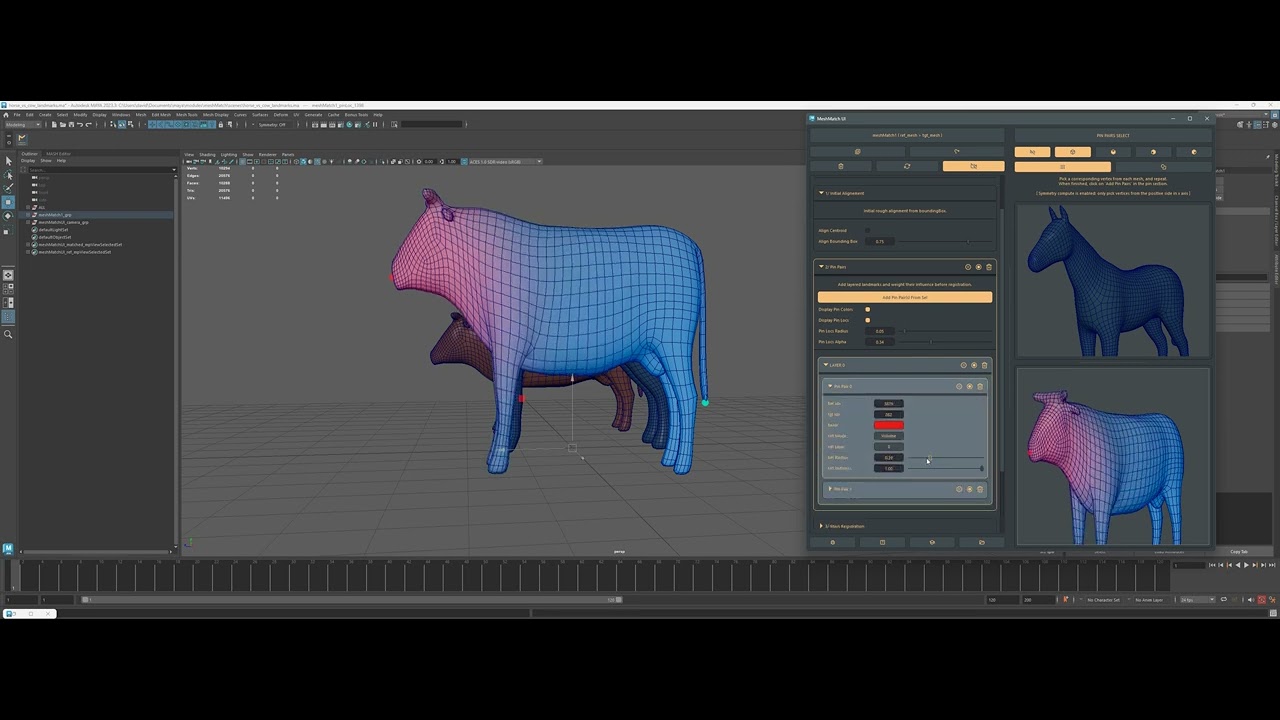Screen dimensions: 1280x720
Task: Delete Pin Pair 0 using its trash icon
Action: pyautogui.click(x=980, y=386)
